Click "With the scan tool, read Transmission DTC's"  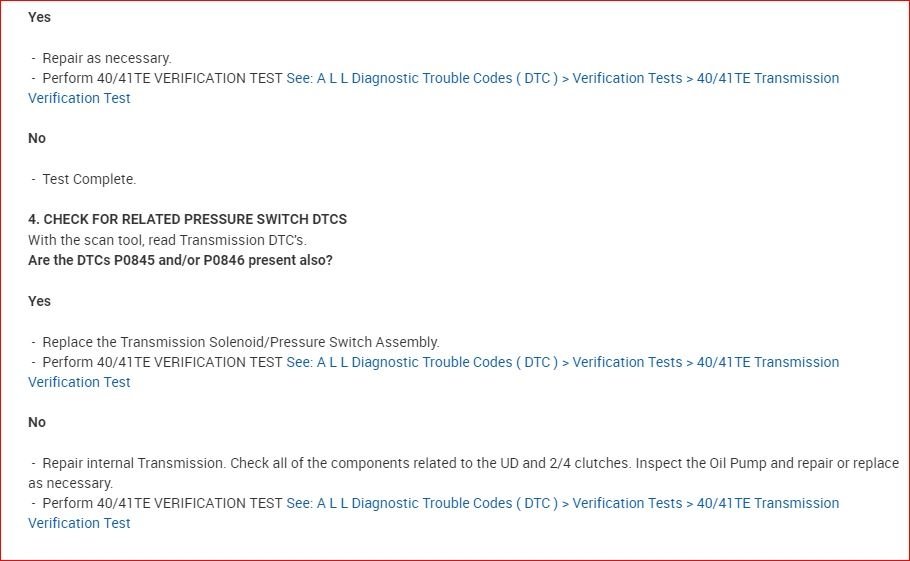point(168,240)
